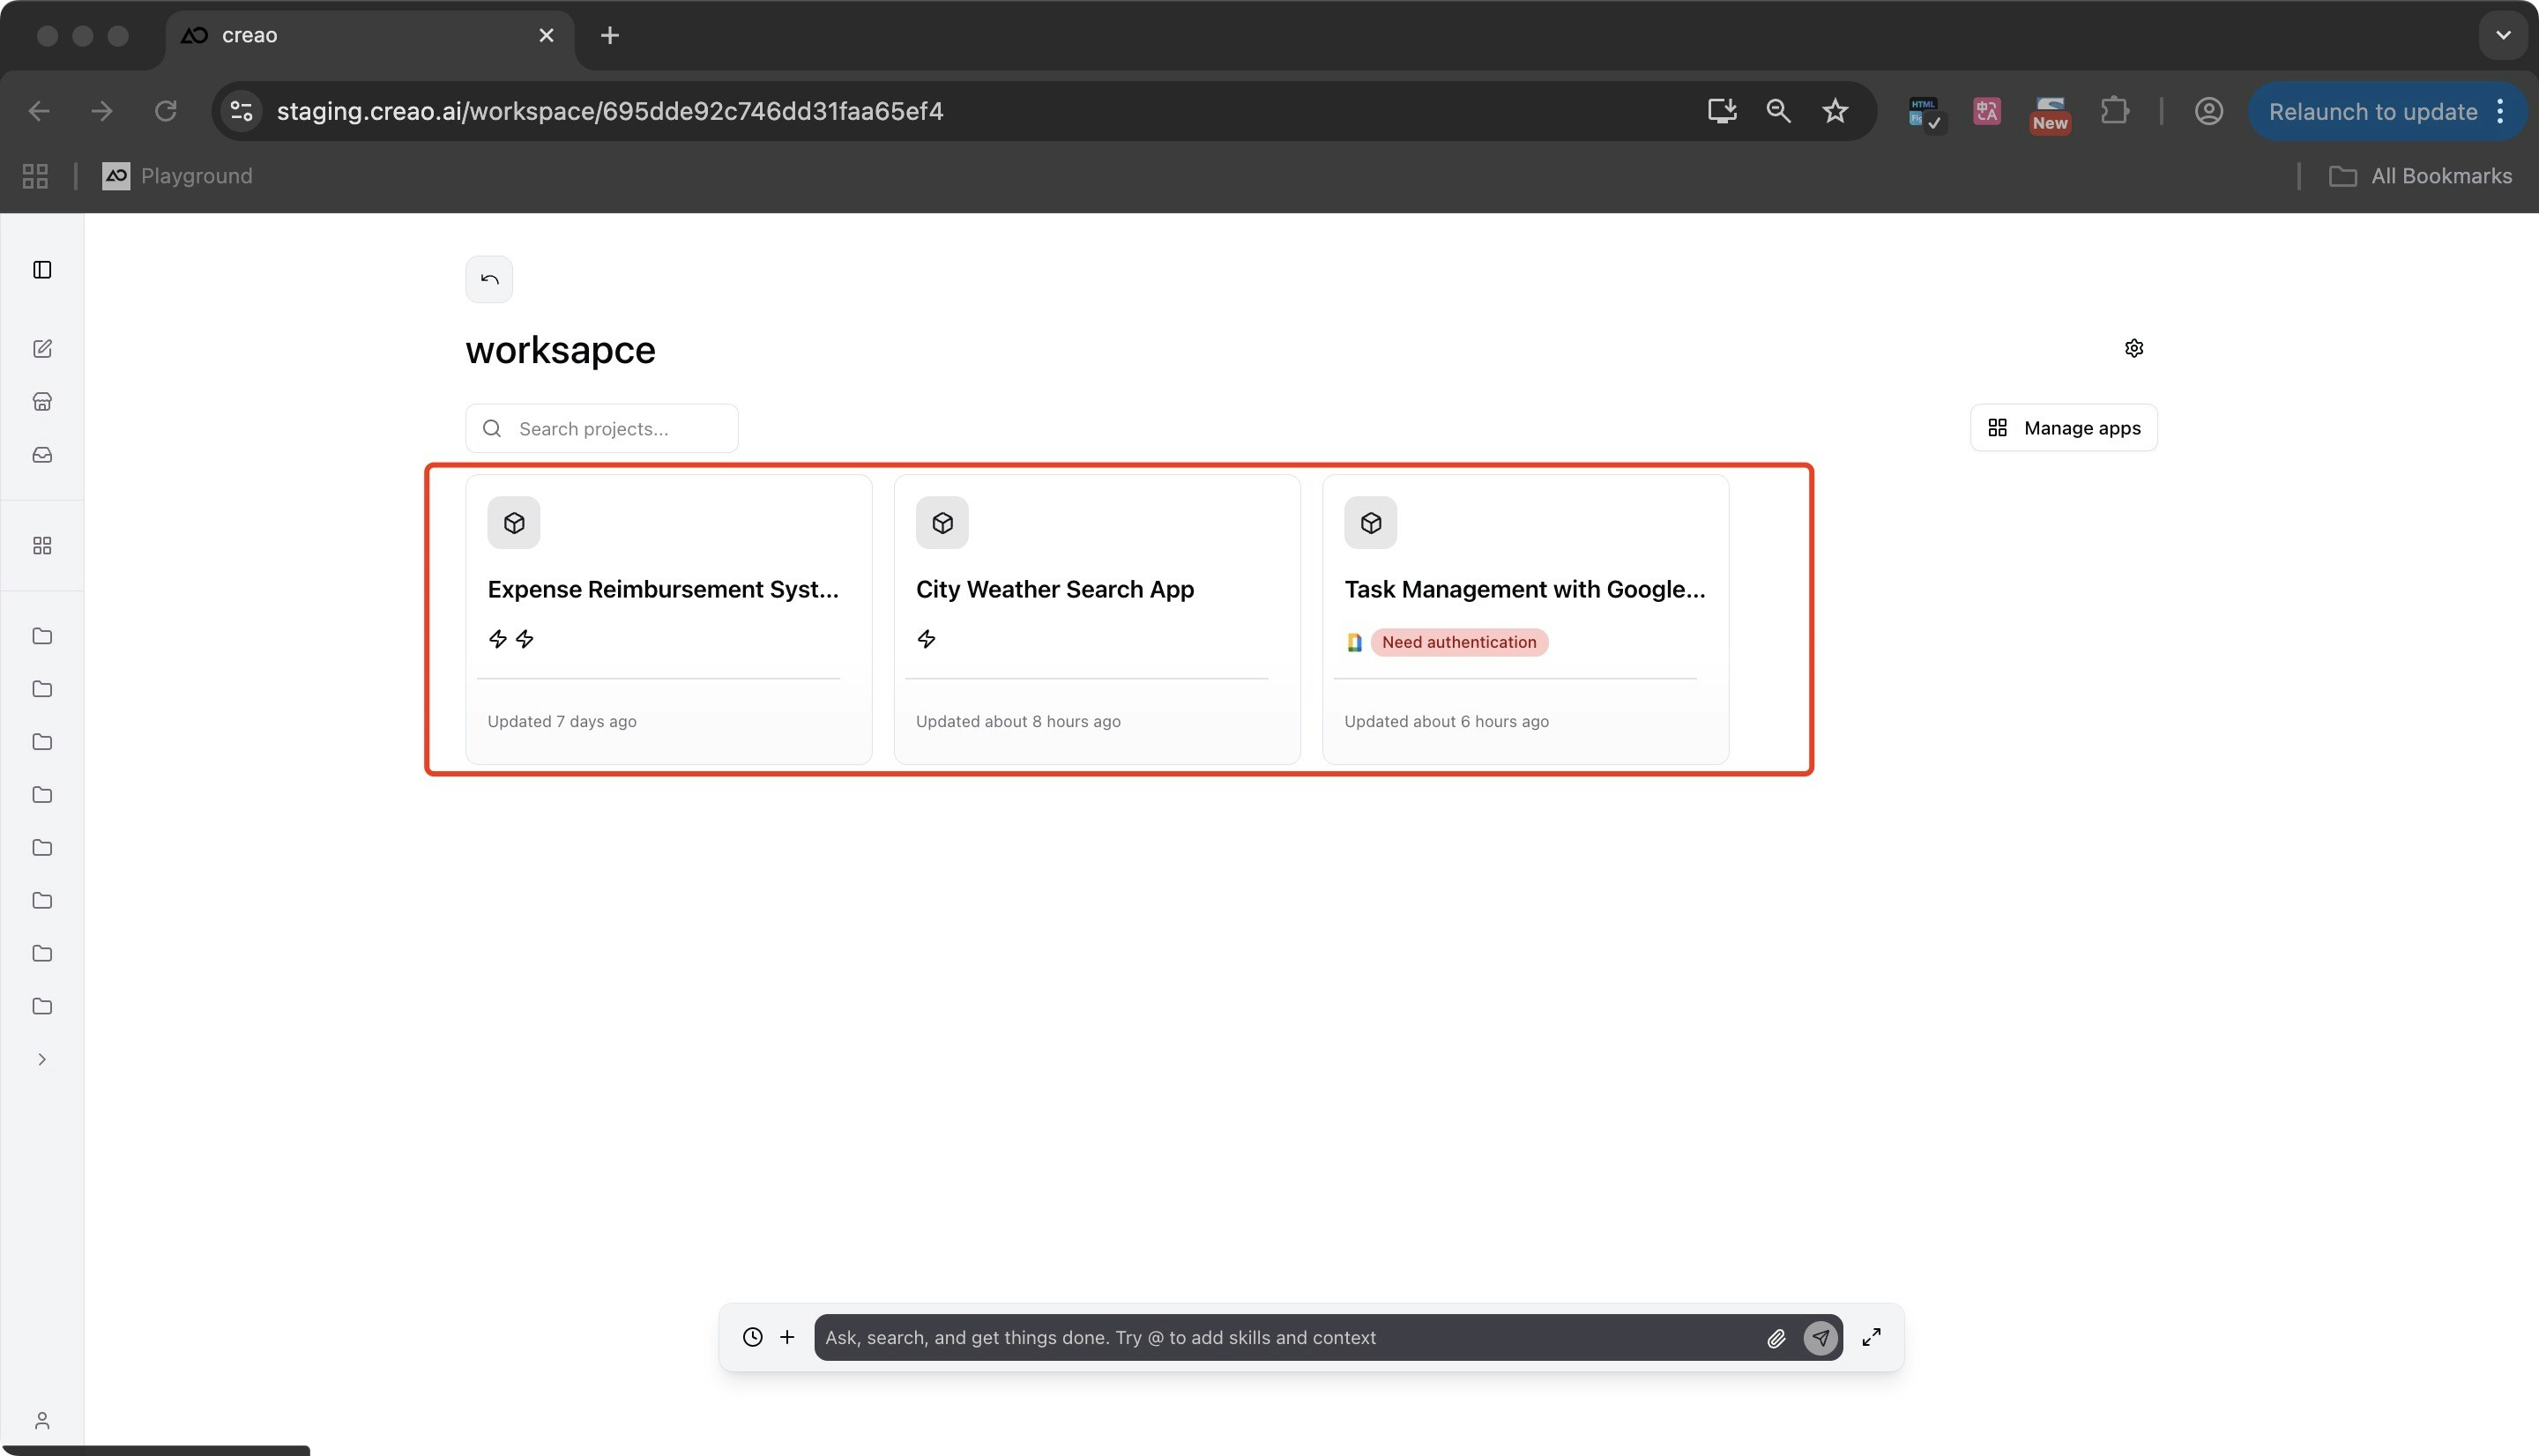The image size is (2539, 1456).
Task: Expand the chat box to fullscreen
Action: 1871,1337
